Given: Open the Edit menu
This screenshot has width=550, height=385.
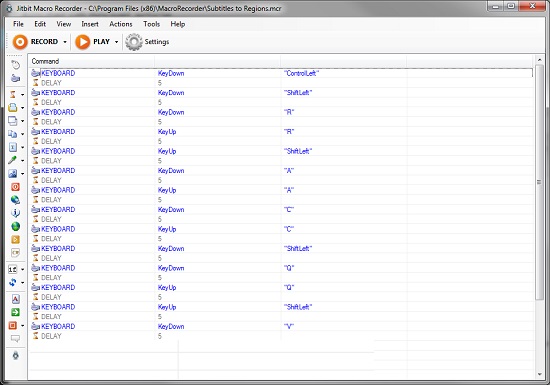Looking at the screenshot, I should coord(40,24).
